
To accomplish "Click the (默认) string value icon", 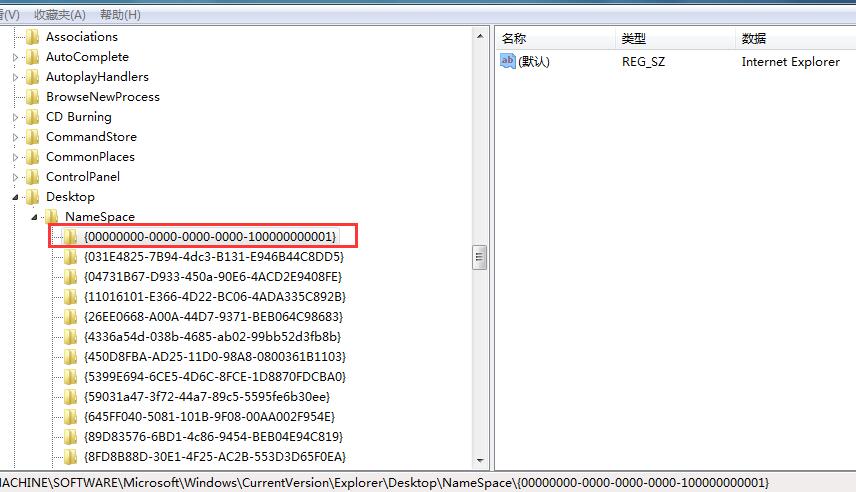I will [x=508, y=62].
